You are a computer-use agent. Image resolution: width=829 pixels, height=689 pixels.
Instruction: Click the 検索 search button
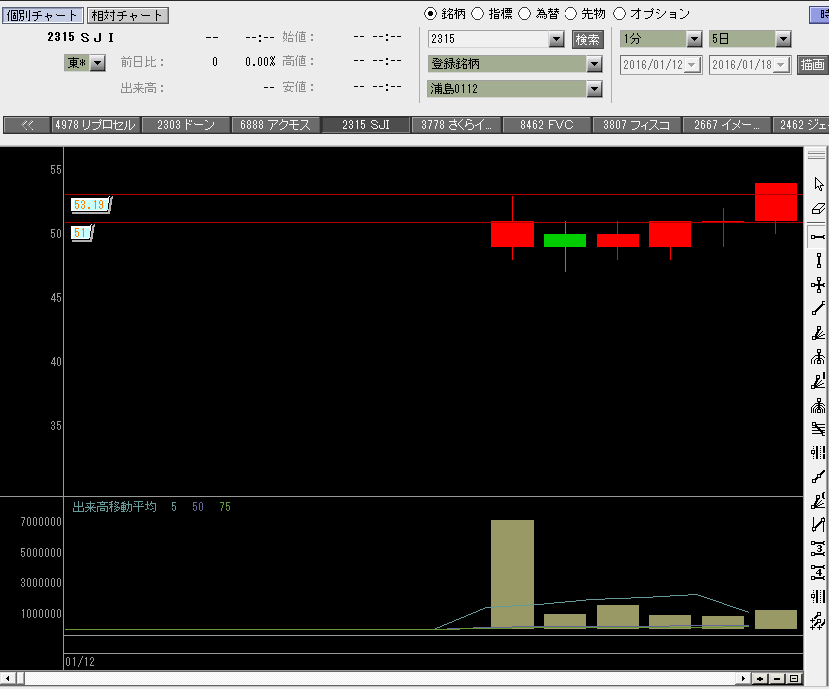pyautogui.click(x=587, y=39)
